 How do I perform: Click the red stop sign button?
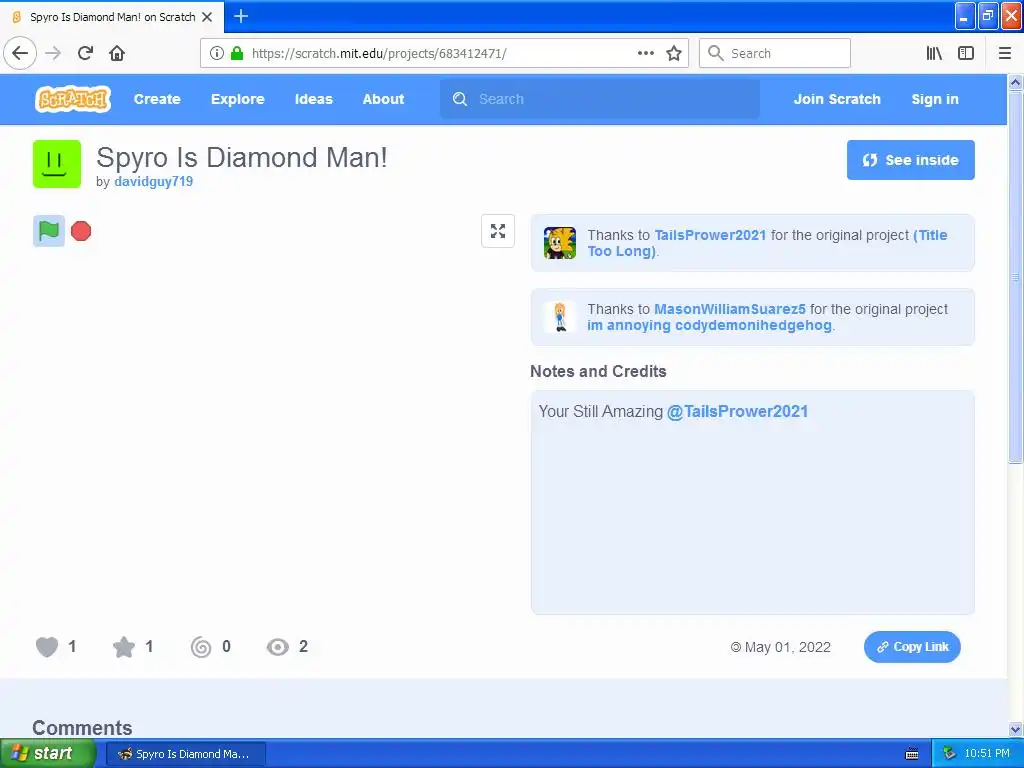tap(81, 231)
